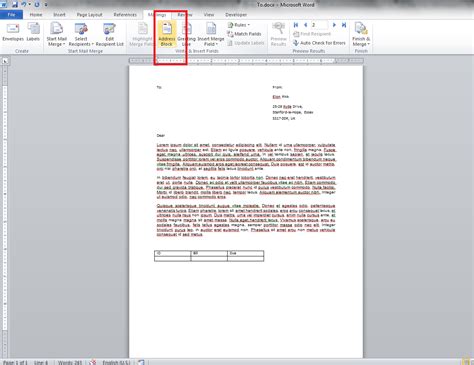Click the macro recording icon in status bar
Image resolution: width=474 pixels, height=365 pixels.
point(141,362)
